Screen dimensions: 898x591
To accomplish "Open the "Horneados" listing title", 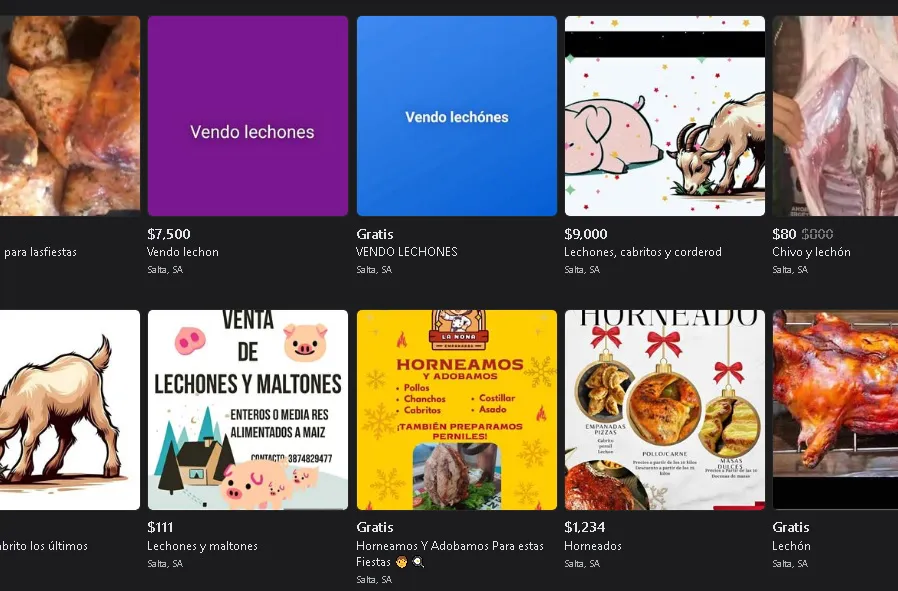I will (x=593, y=546).
